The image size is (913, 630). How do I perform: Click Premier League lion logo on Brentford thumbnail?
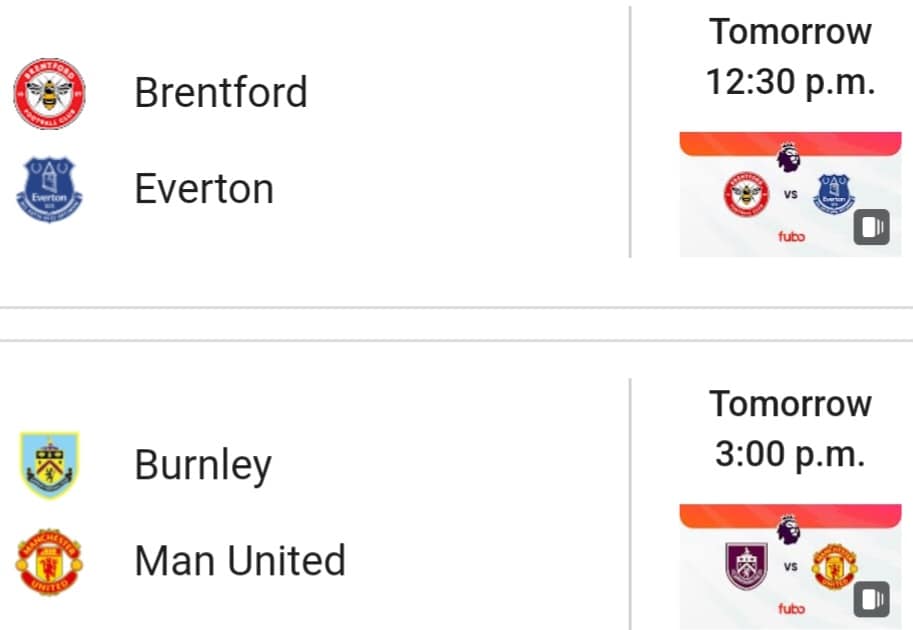pos(788,157)
